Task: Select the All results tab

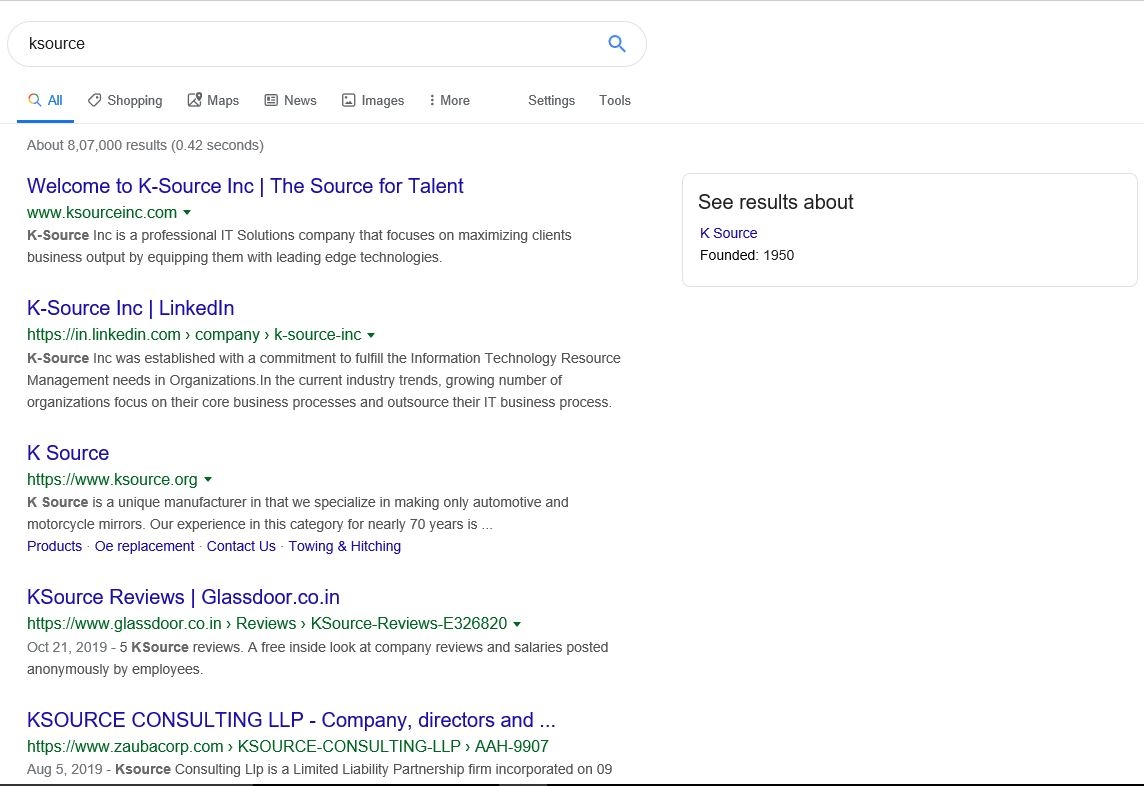Action: (45, 101)
